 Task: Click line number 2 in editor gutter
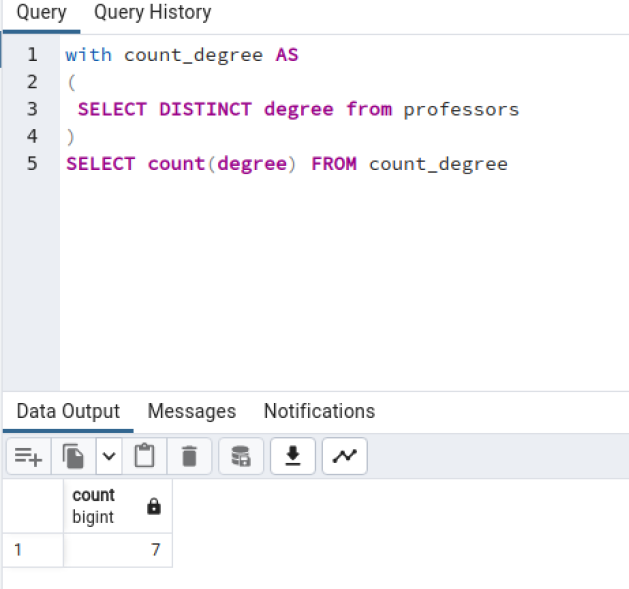(32, 82)
